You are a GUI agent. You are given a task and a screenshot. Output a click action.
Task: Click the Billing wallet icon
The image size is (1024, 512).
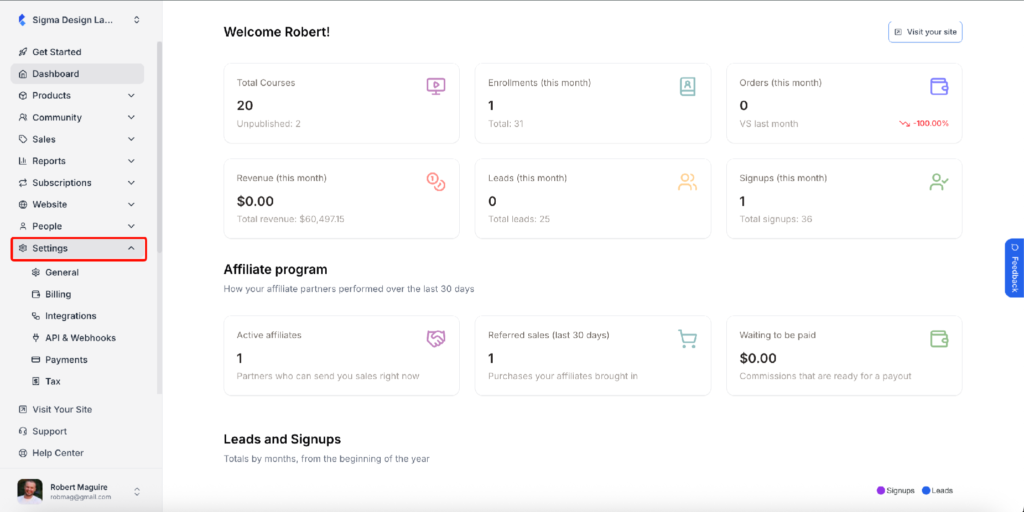[36, 295]
